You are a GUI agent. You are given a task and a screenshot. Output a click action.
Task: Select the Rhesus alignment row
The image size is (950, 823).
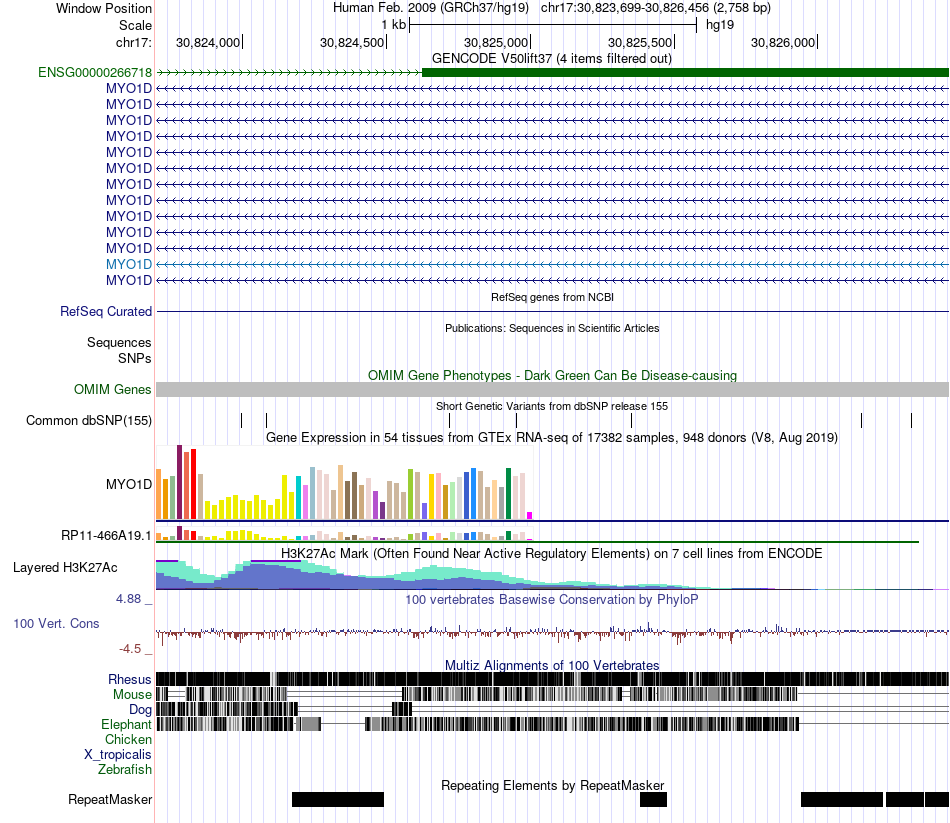(x=553, y=679)
